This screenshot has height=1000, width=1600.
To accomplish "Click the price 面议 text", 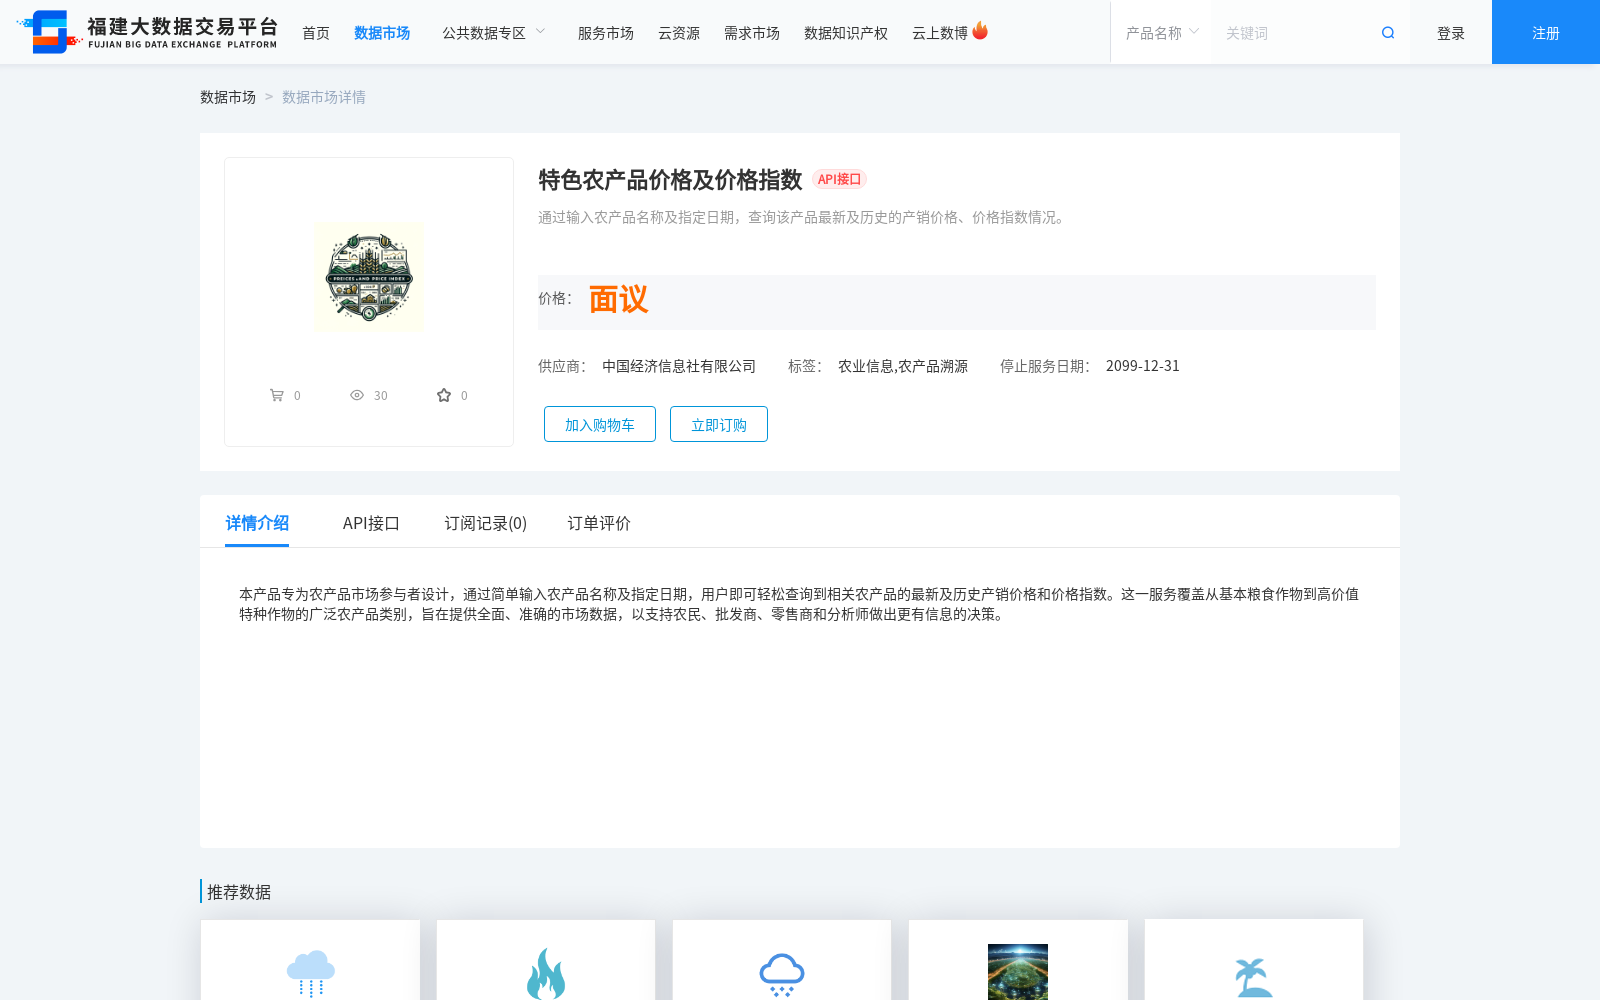I will 618,299.
